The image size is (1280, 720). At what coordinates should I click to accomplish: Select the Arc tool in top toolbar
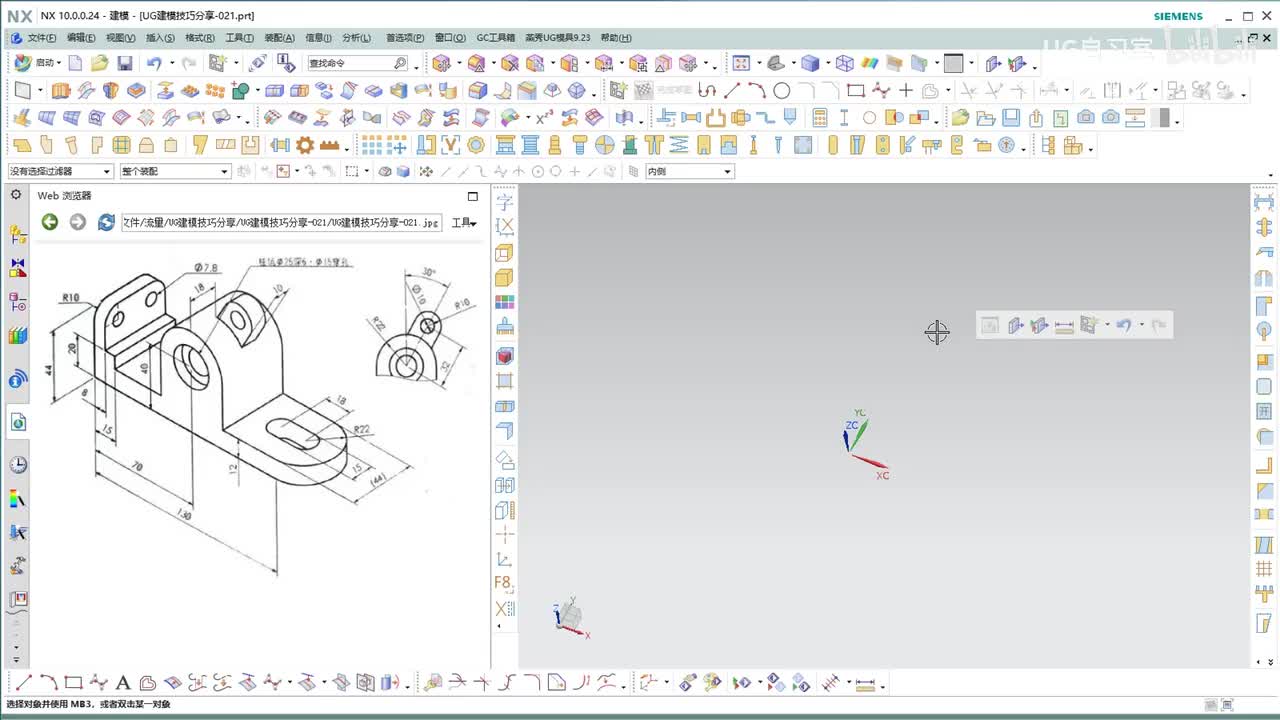(x=757, y=90)
